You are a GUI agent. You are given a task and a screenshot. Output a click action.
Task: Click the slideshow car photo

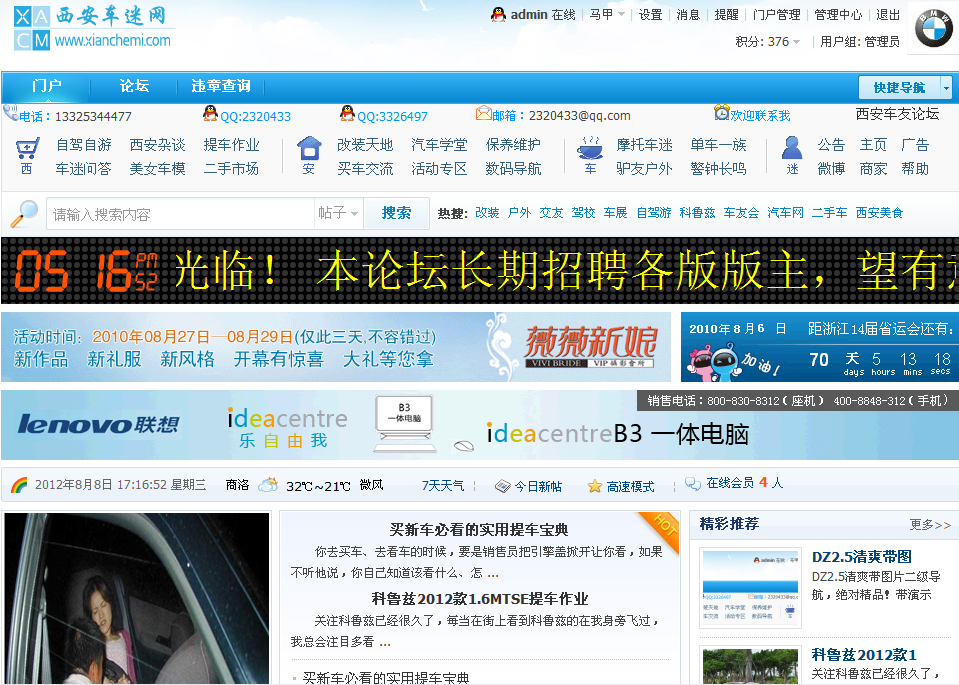(136, 598)
